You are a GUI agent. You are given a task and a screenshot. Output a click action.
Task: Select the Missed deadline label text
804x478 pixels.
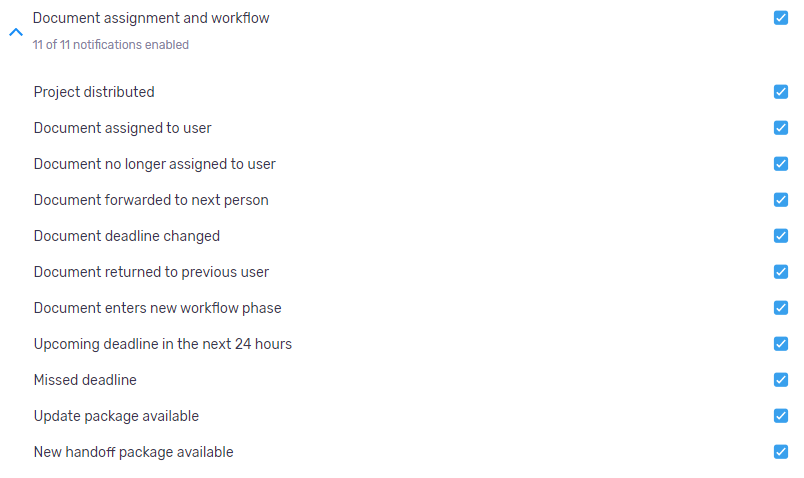pos(85,380)
